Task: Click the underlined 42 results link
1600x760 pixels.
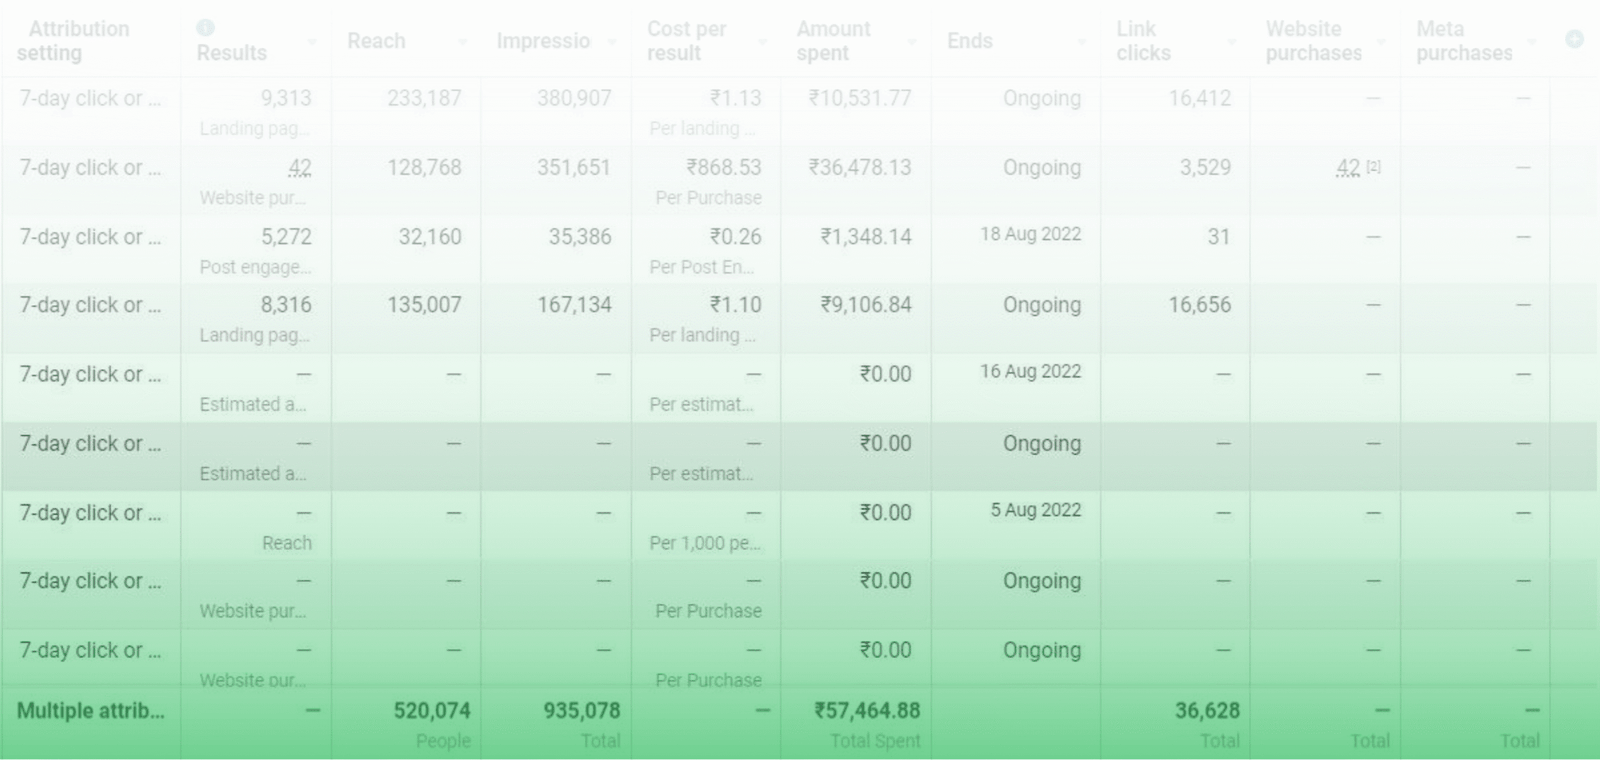Action: click(x=299, y=168)
